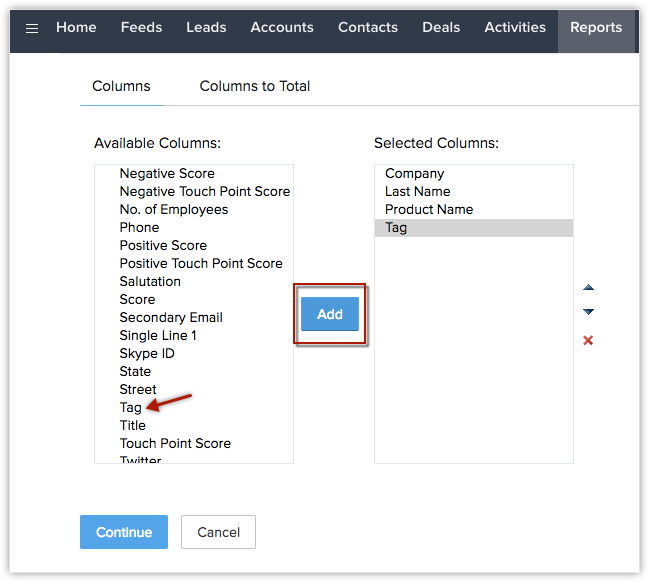Open the Reports menu tab
This screenshot has height=582, width=649.
click(x=596, y=27)
